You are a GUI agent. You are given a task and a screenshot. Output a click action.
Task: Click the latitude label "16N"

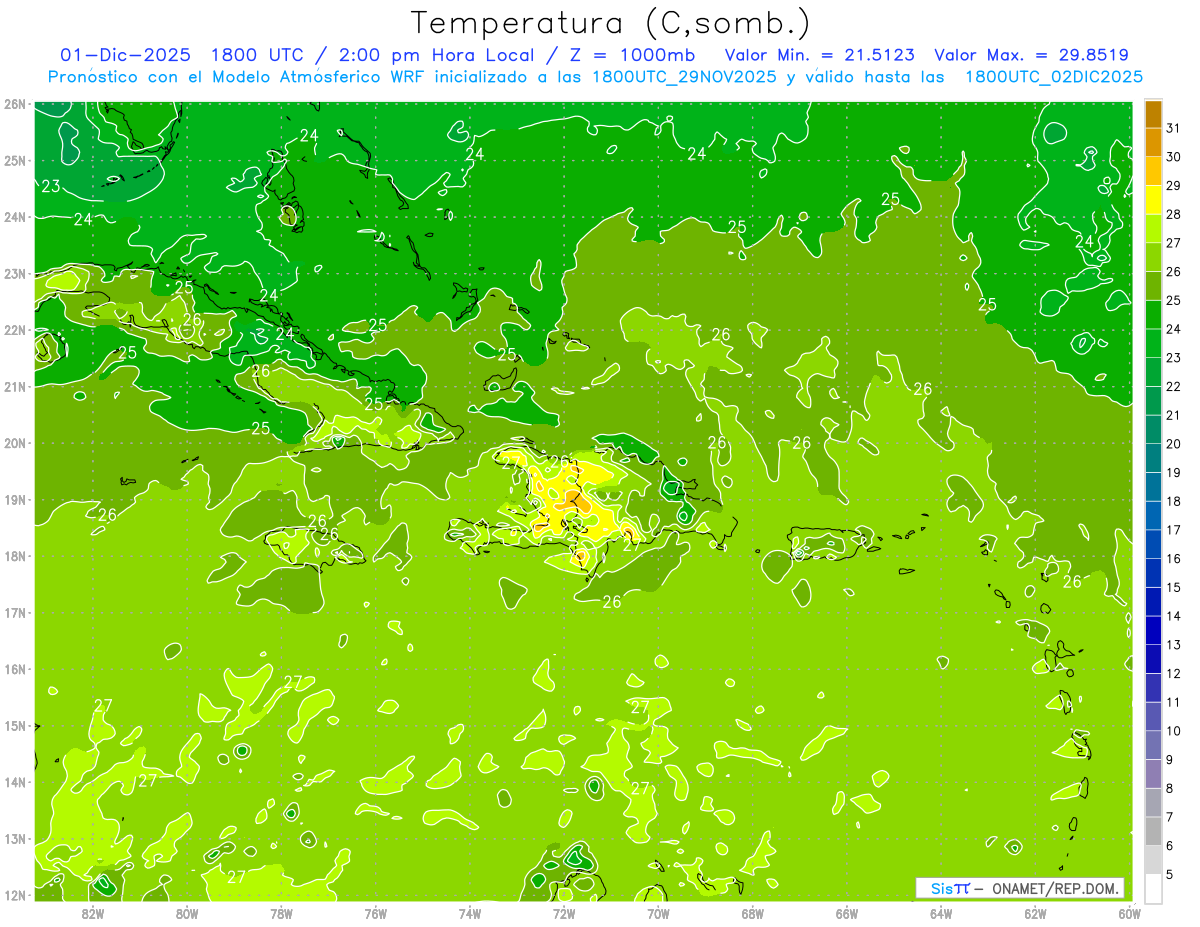15,669
